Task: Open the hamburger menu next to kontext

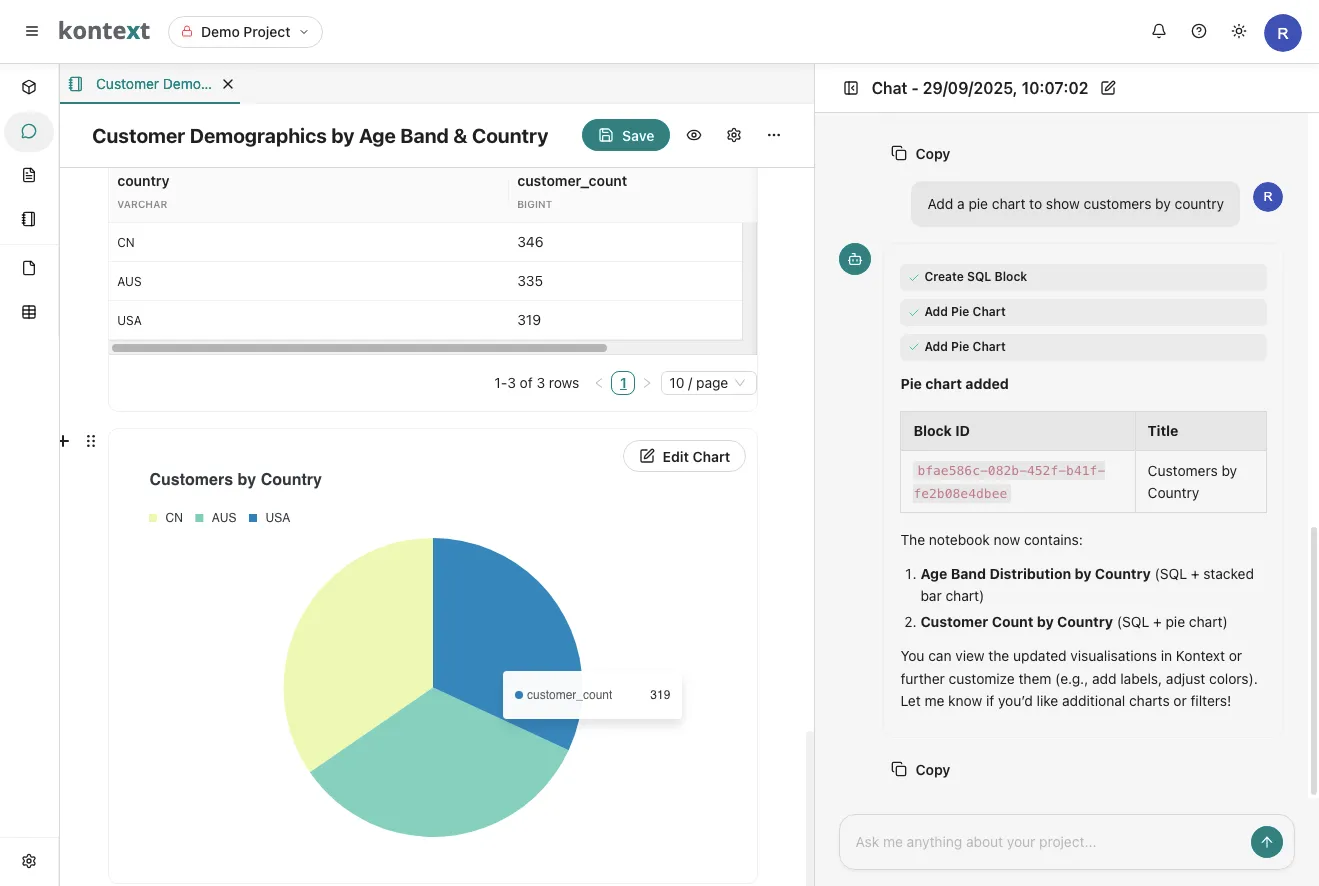Action: [x=32, y=32]
